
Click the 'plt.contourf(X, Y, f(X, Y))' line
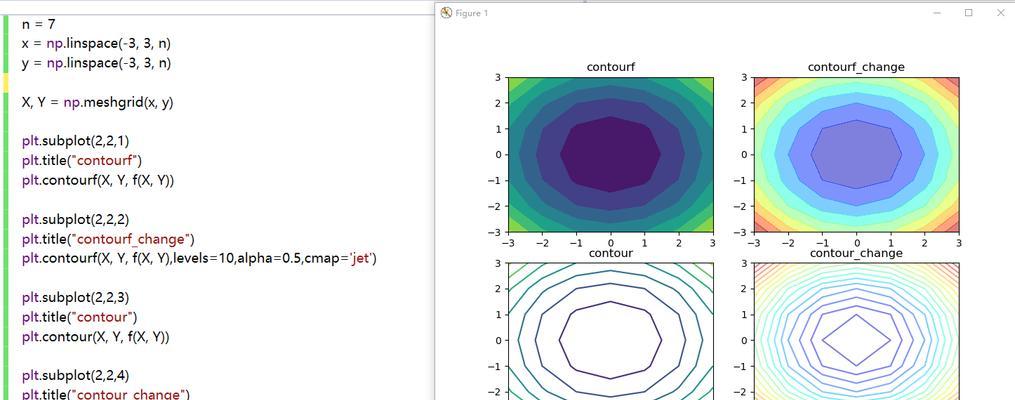tap(98, 181)
